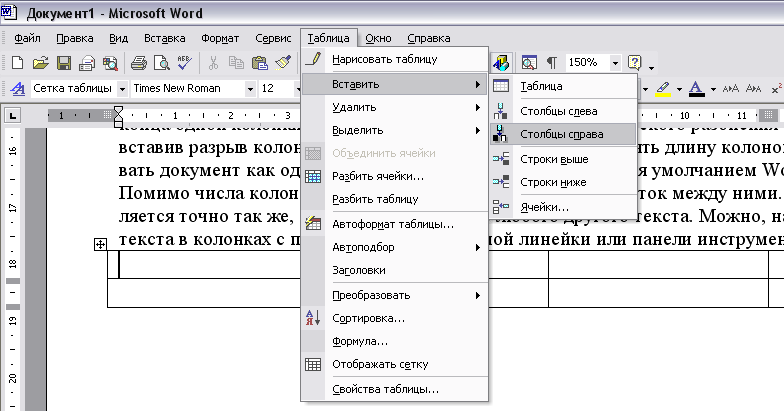
Task: Open the Вставка menu
Action: click(x=164, y=38)
